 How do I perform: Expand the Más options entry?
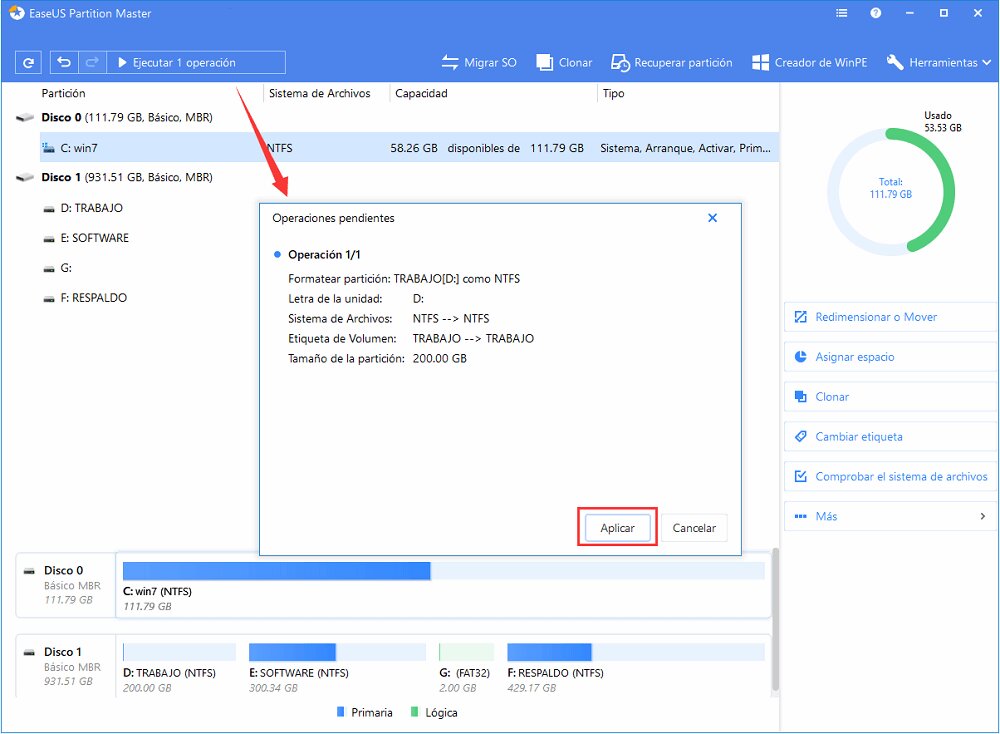pos(890,517)
